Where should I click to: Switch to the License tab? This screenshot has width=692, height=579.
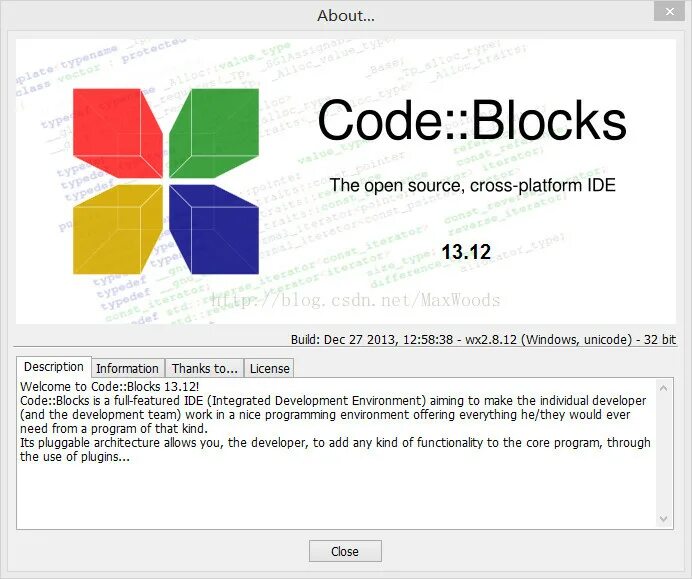tap(269, 368)
